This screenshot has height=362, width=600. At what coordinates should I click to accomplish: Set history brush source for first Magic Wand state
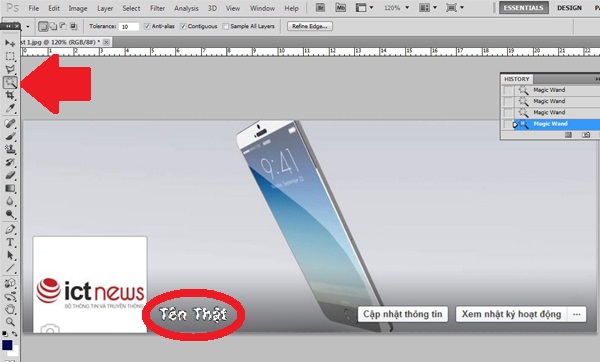pos(508,90)
